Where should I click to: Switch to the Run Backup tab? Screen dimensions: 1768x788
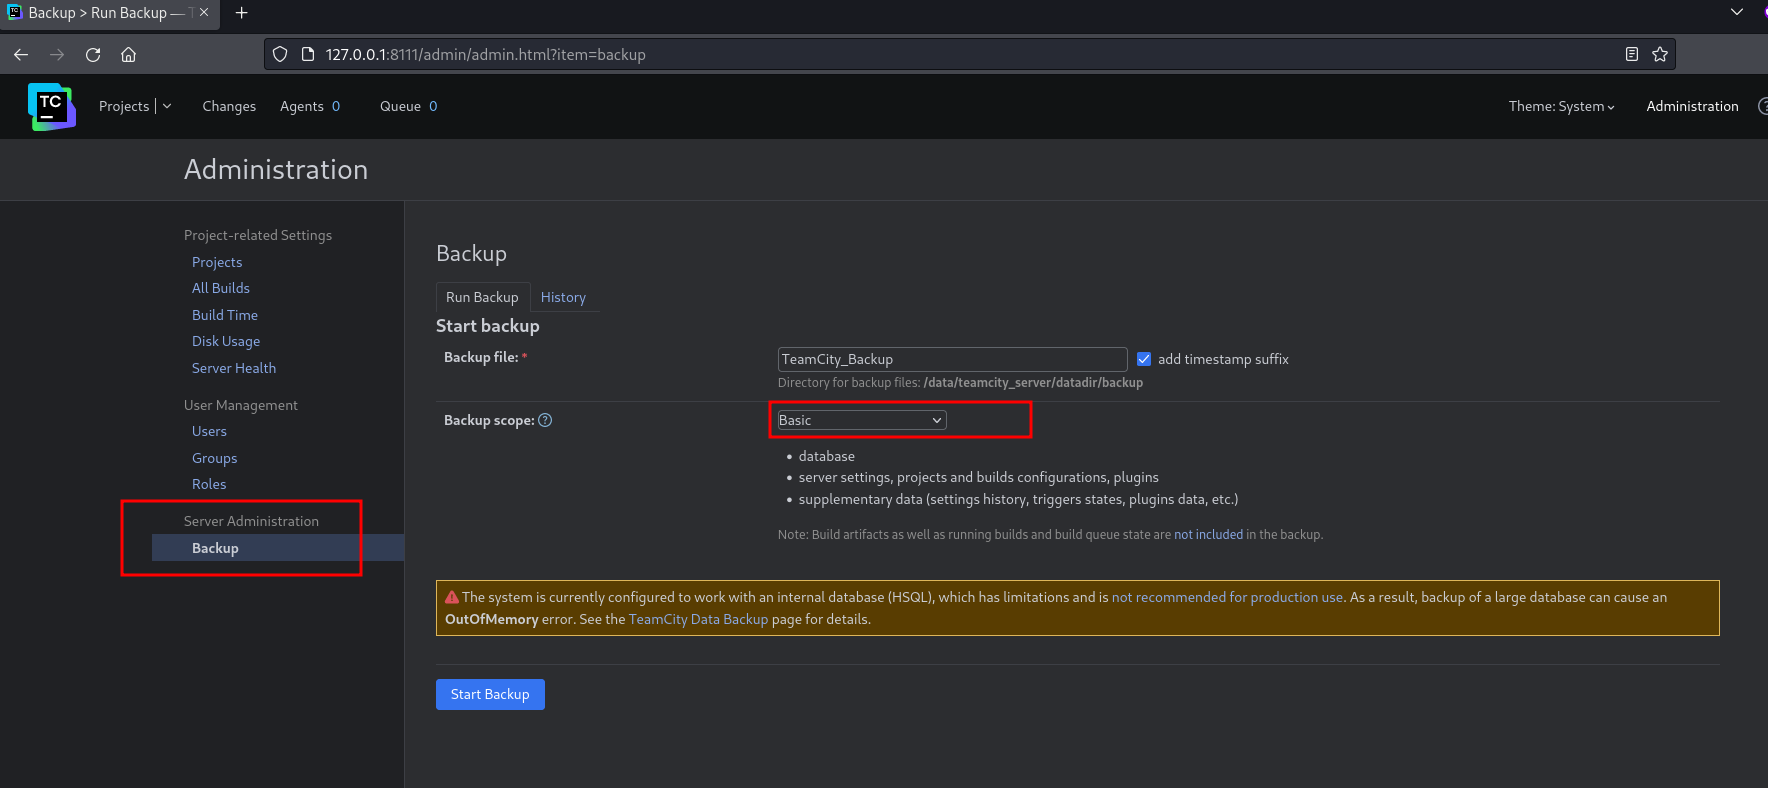[482, 297]
